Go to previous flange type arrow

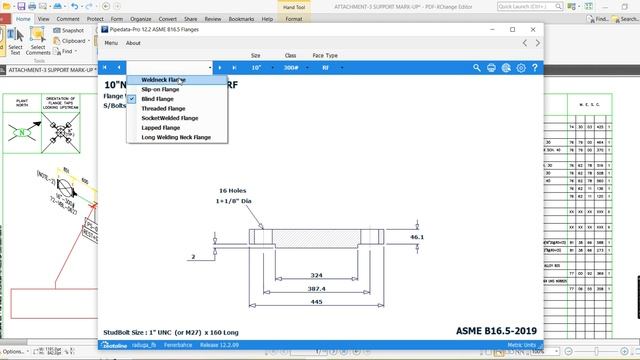coord(119,68)
